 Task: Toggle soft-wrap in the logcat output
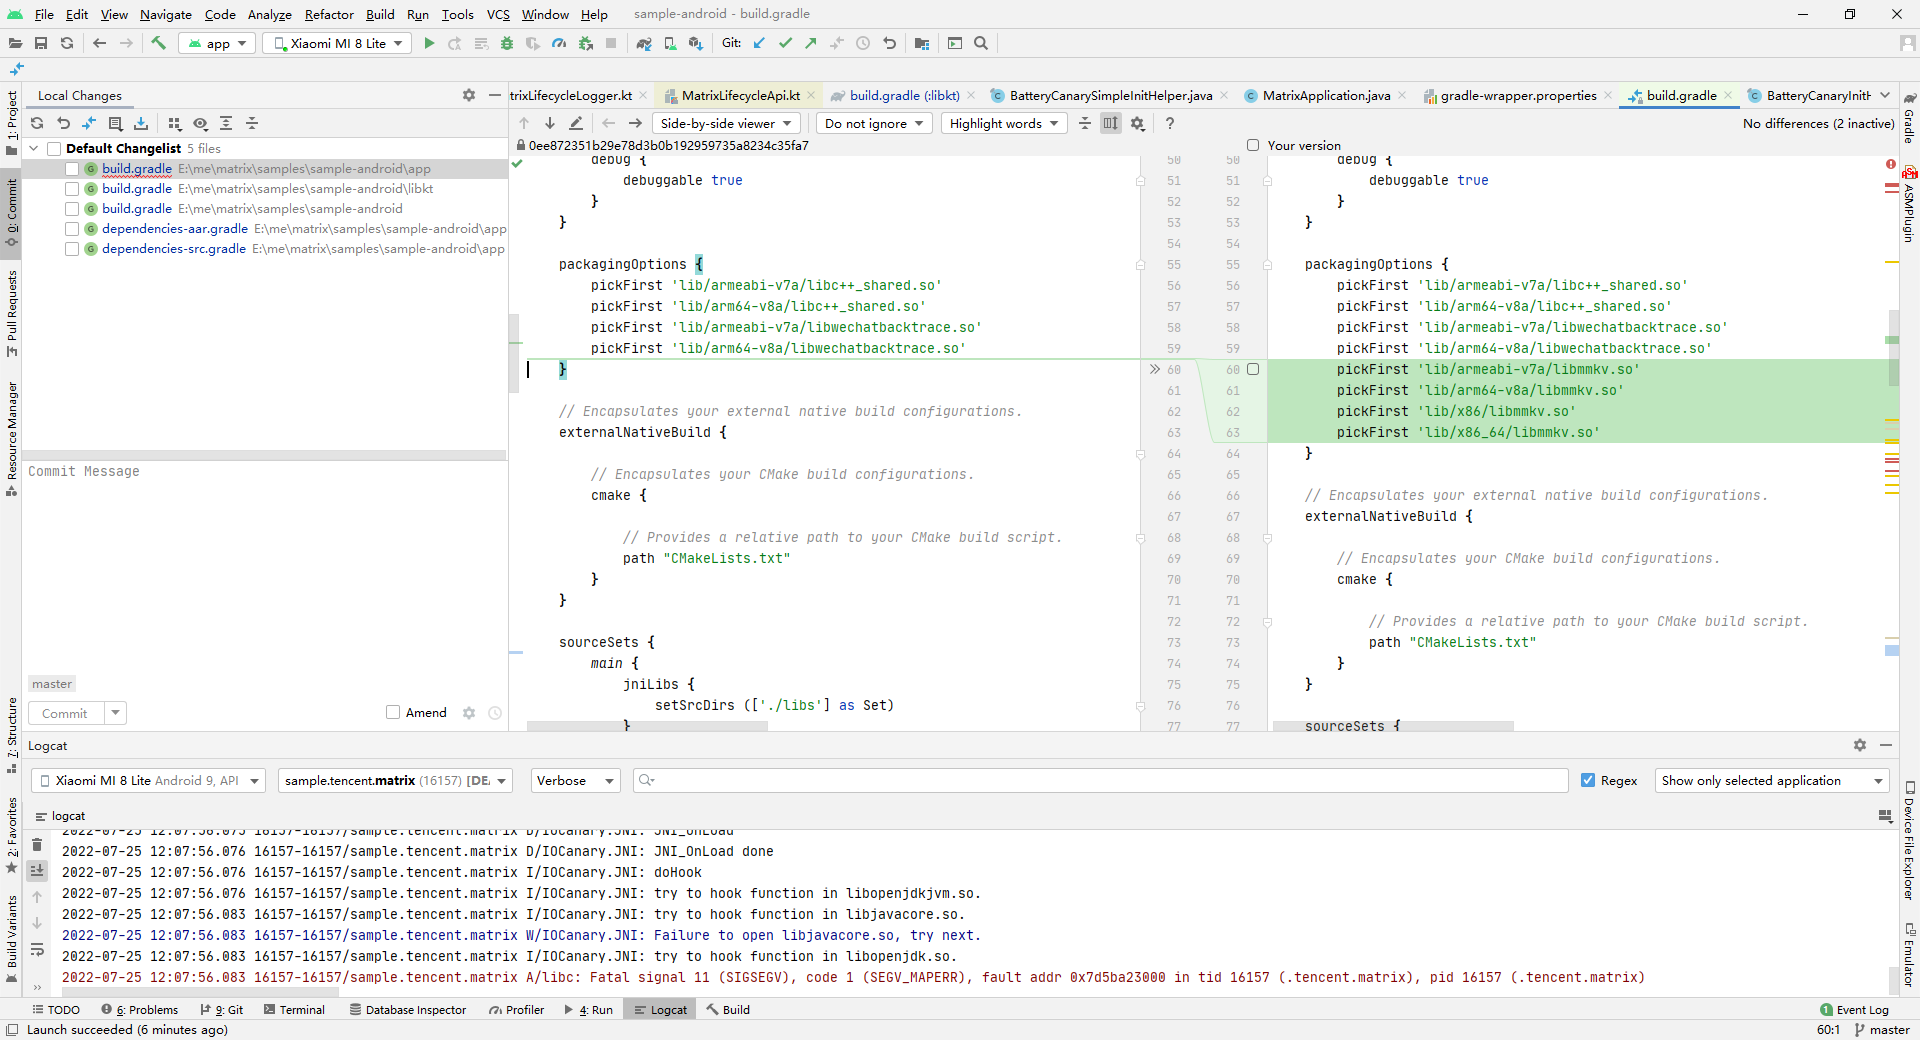[x=37, y=949]
